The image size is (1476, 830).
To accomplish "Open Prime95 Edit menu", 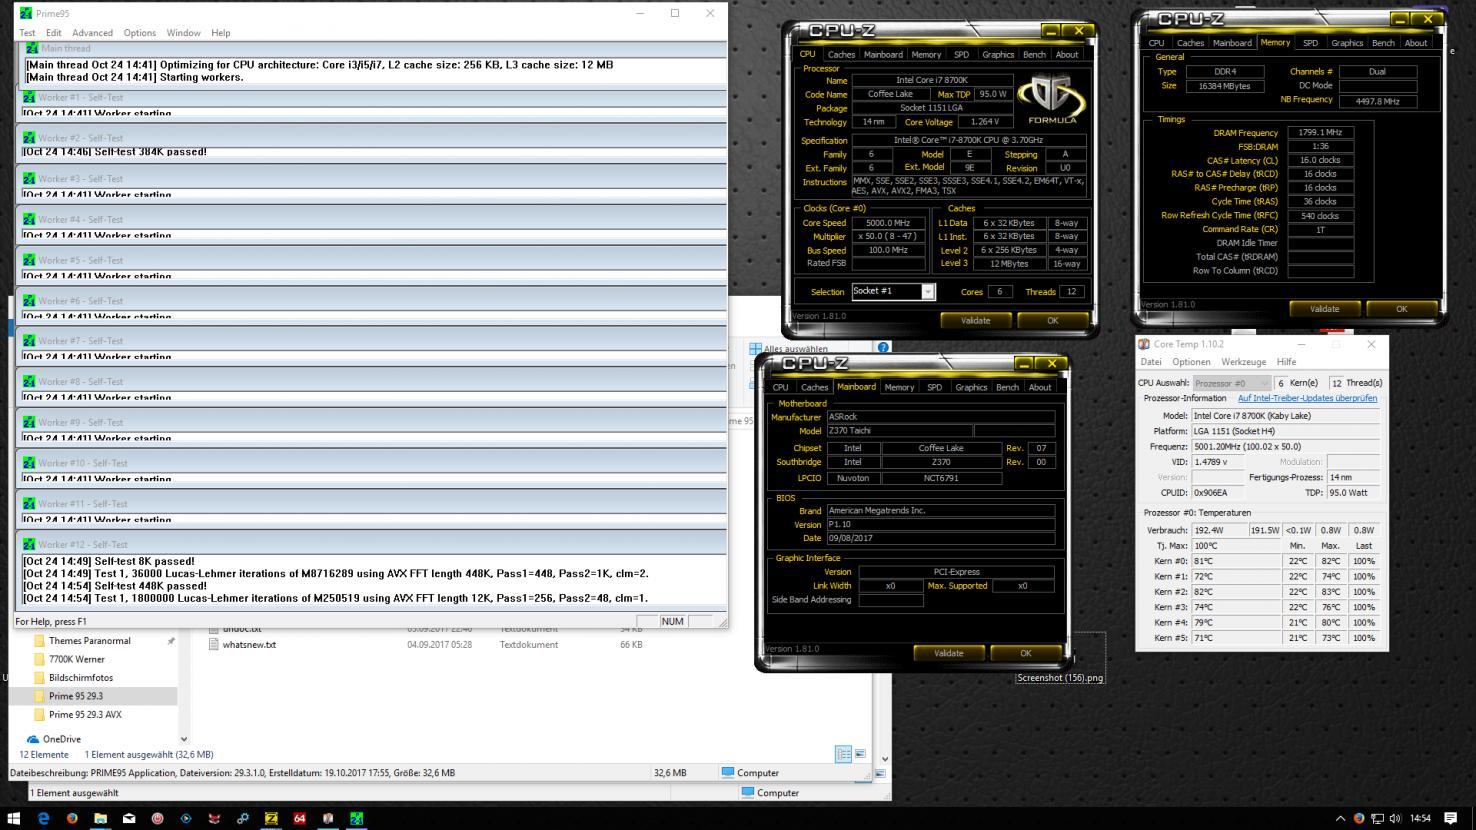I will tap(53, 33).
